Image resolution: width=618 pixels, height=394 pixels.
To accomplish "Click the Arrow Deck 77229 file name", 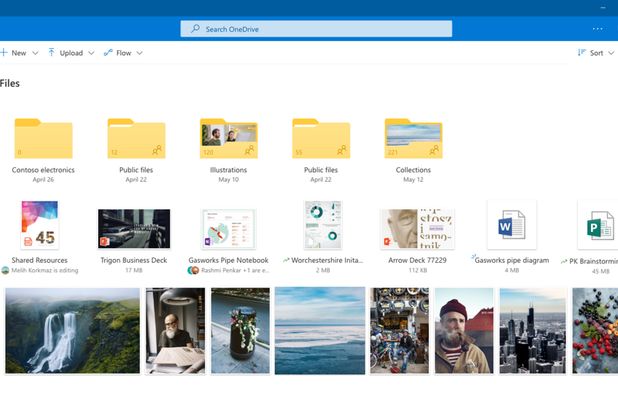I will tap(417, 260).
